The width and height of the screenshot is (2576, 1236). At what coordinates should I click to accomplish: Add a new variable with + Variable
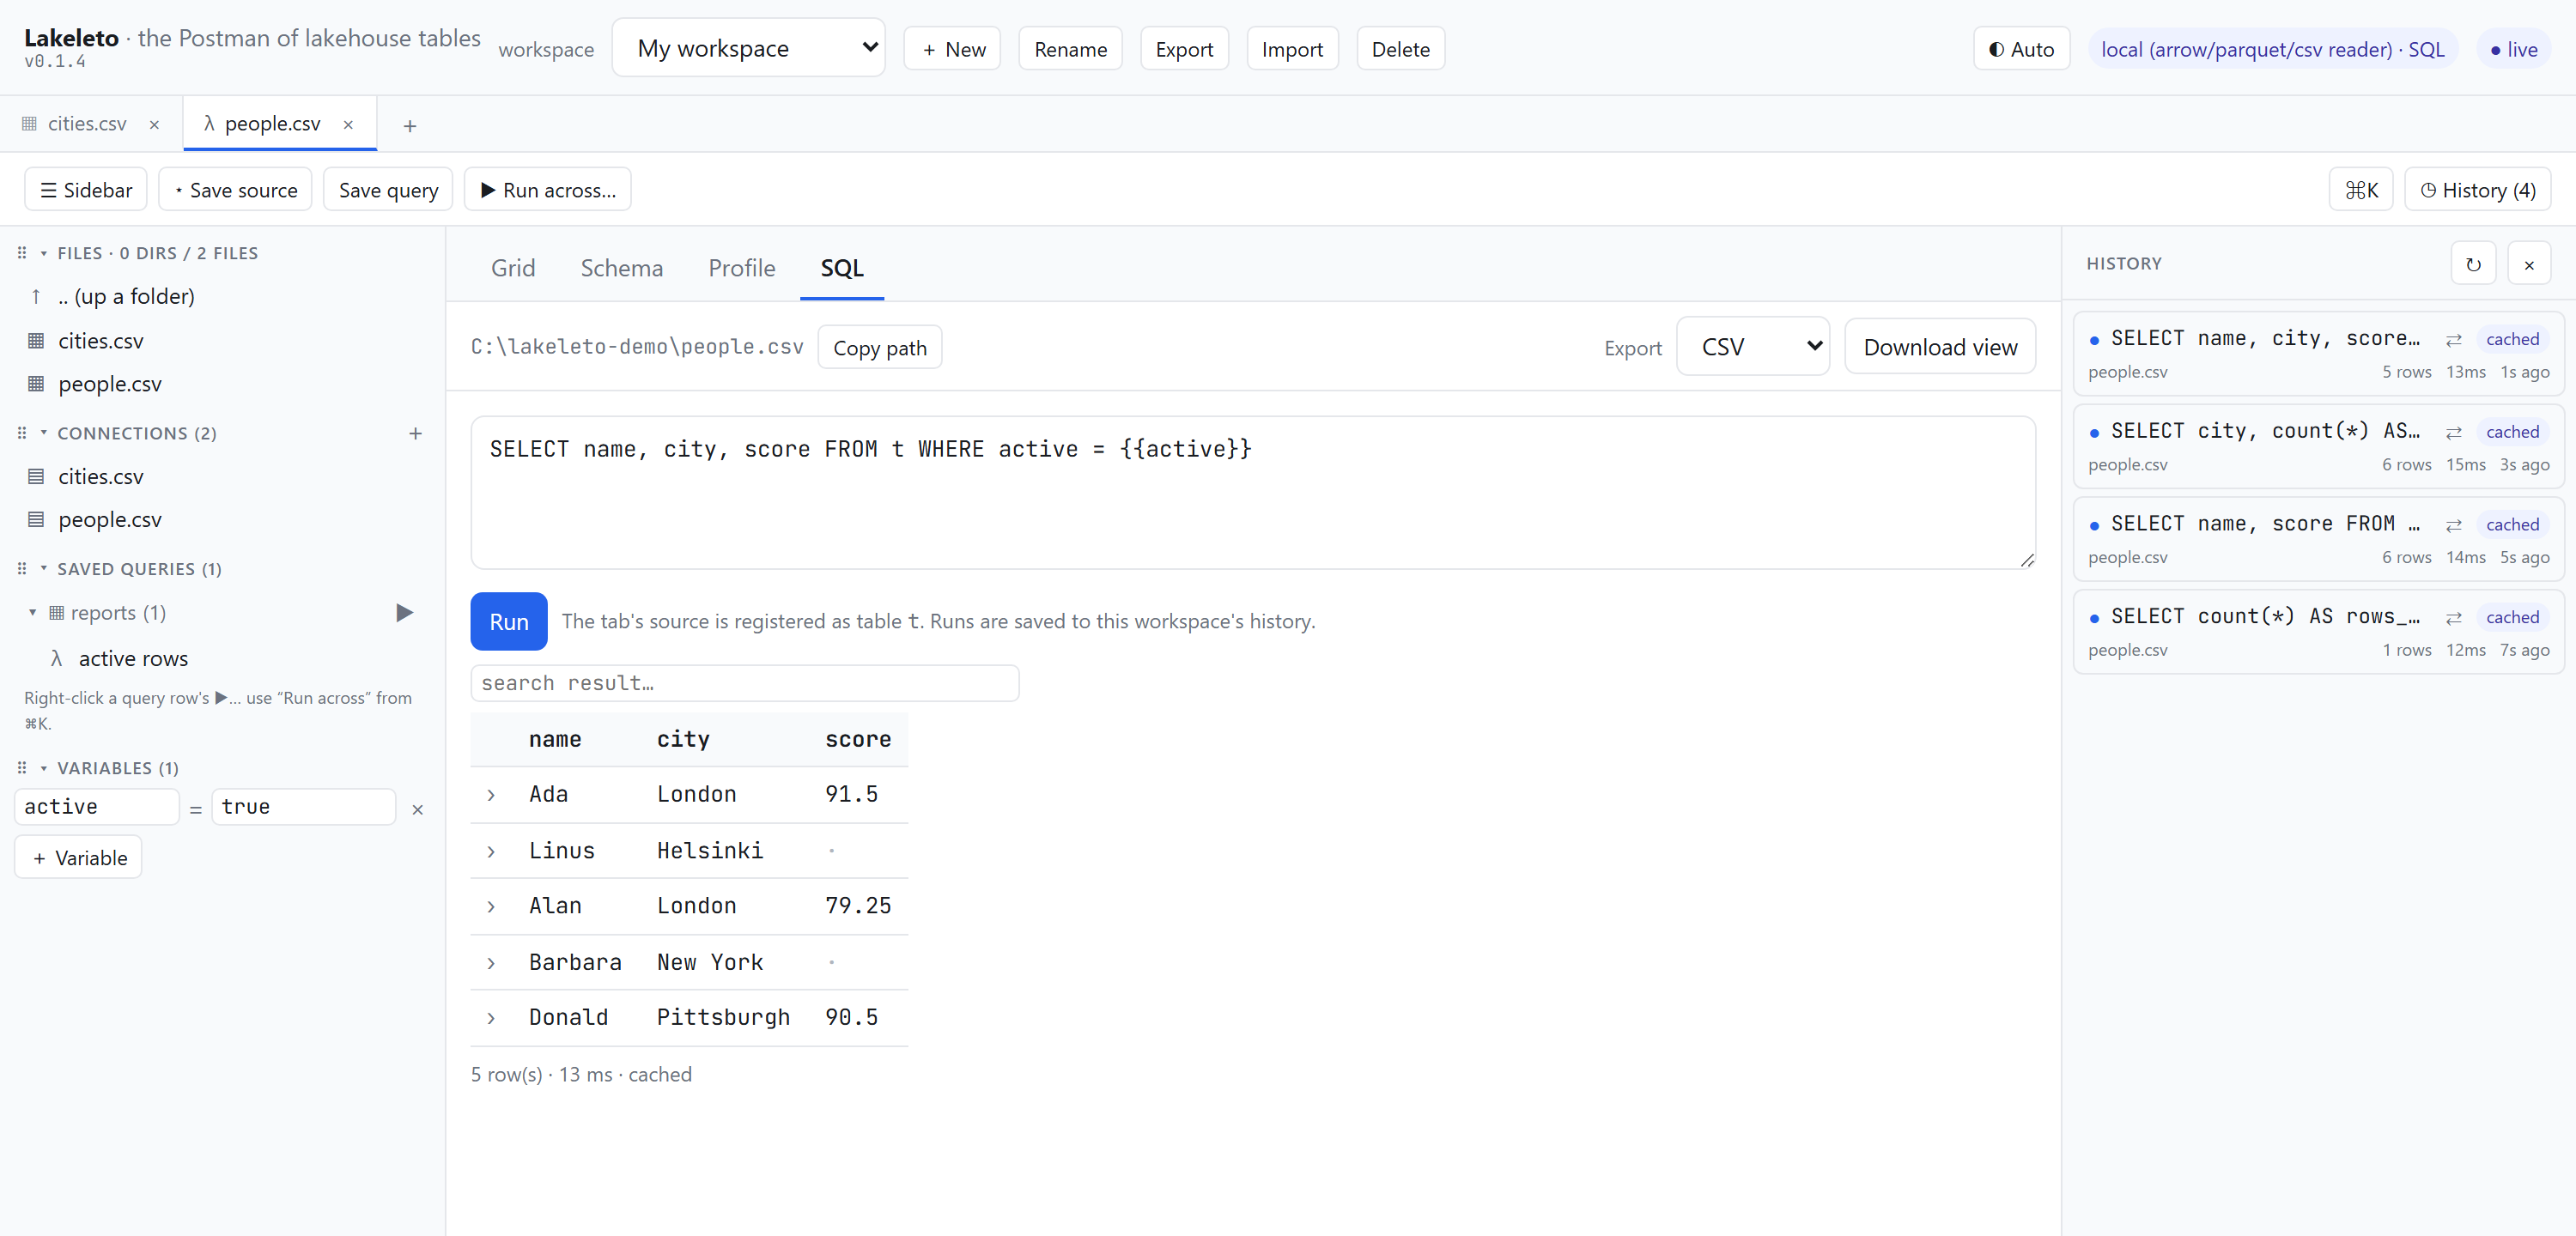pos(78,858)
